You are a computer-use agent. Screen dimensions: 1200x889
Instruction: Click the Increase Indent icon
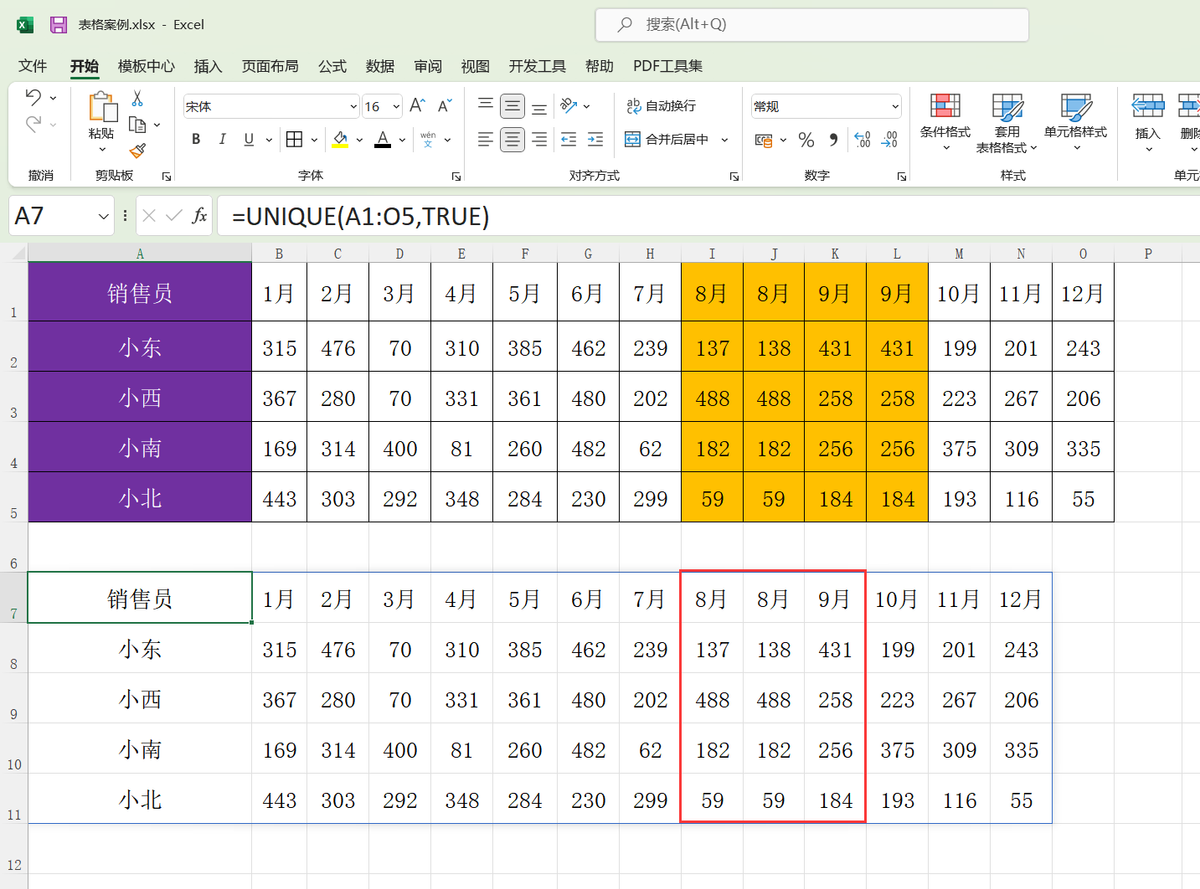coord(596,139)
